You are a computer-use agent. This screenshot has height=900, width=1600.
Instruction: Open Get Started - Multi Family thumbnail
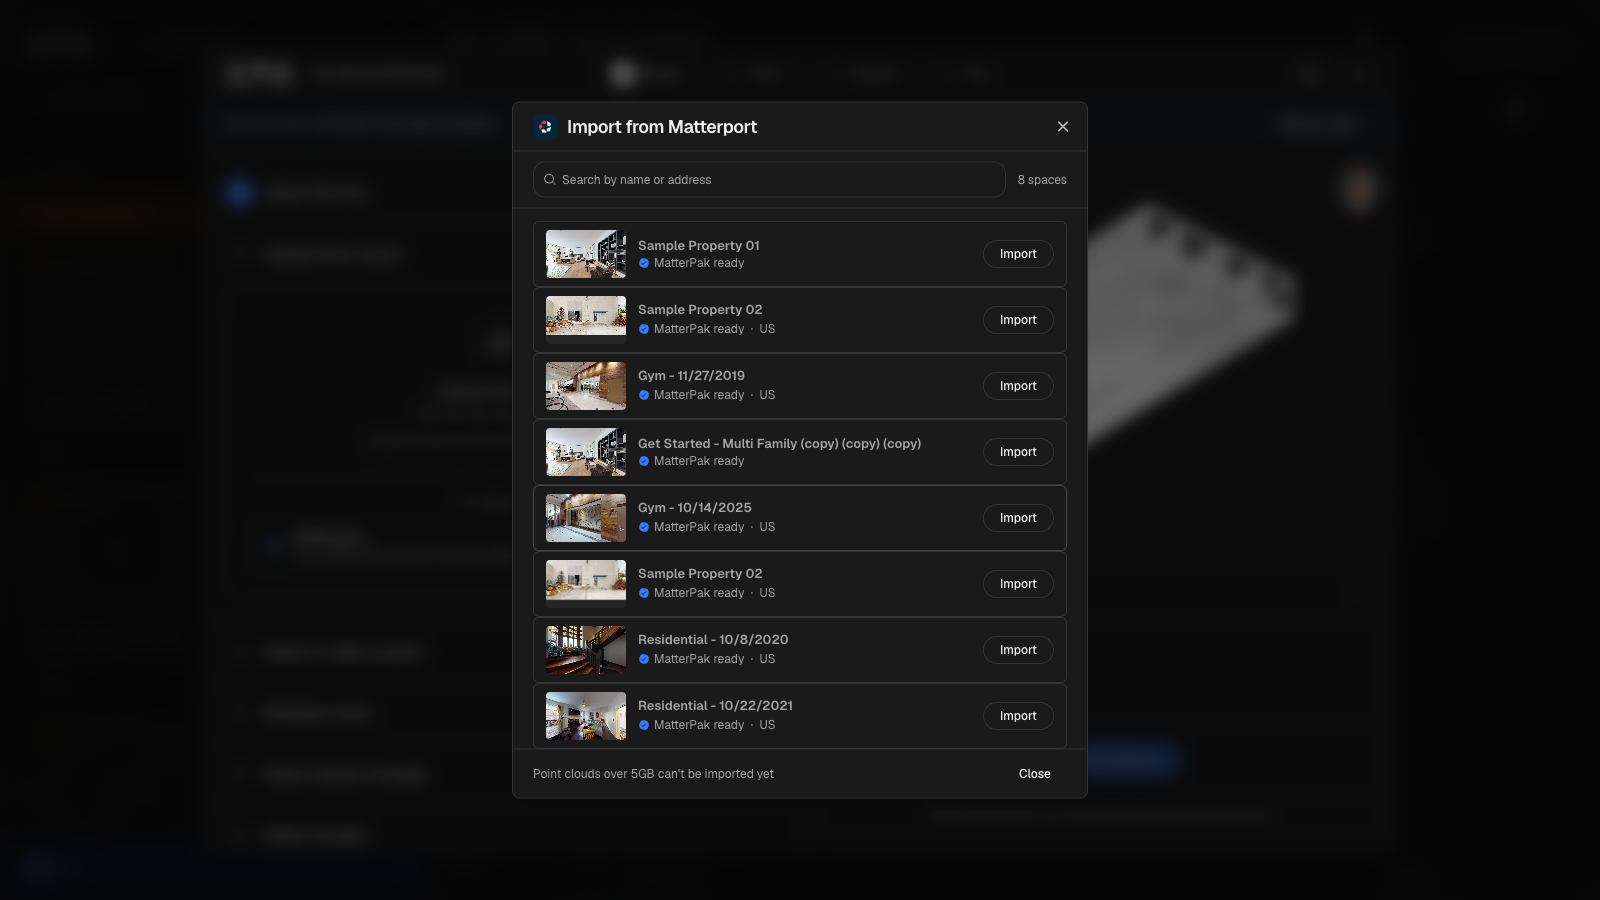[586, 452]
